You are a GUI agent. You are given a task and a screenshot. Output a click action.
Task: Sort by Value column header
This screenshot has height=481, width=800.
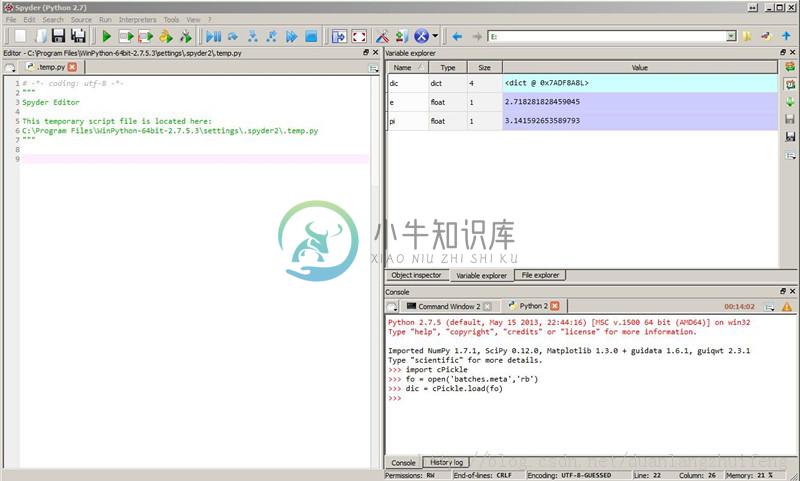[x=640, y=67]
